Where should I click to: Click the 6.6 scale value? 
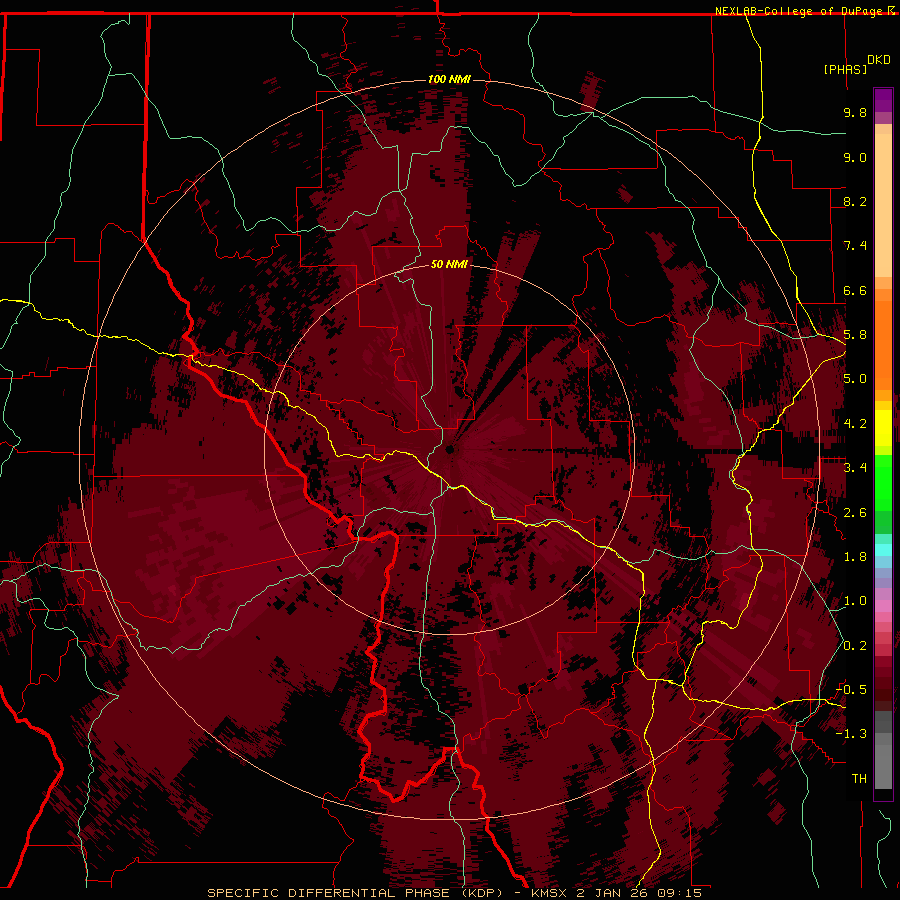(855, 290)
